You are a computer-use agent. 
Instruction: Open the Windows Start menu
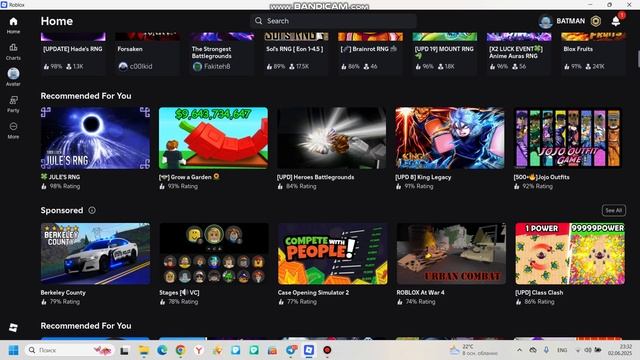pyautogui.click(x=13, y=350)
